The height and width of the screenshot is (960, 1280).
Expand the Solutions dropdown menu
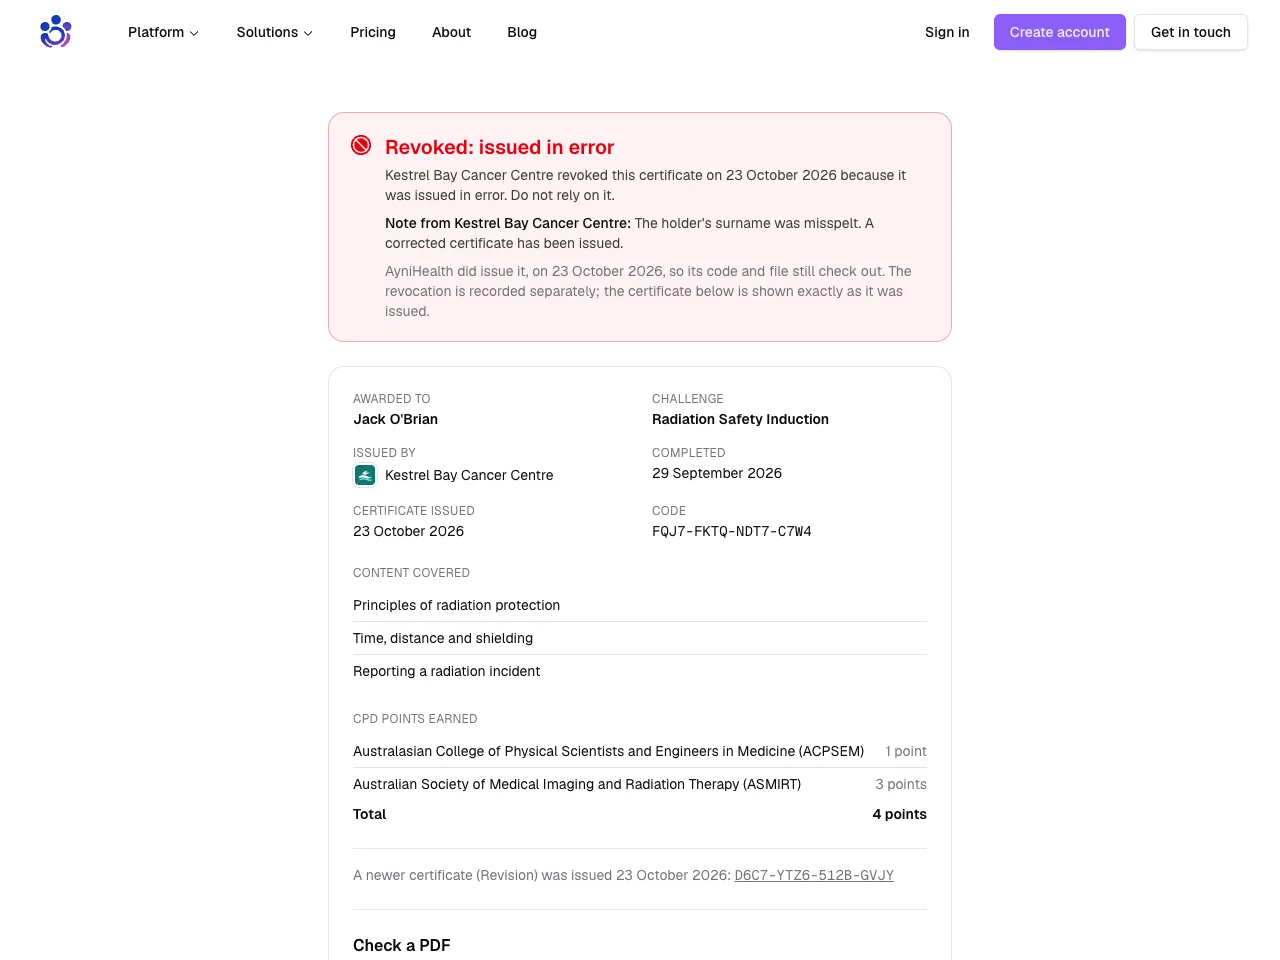coord(275,32)
